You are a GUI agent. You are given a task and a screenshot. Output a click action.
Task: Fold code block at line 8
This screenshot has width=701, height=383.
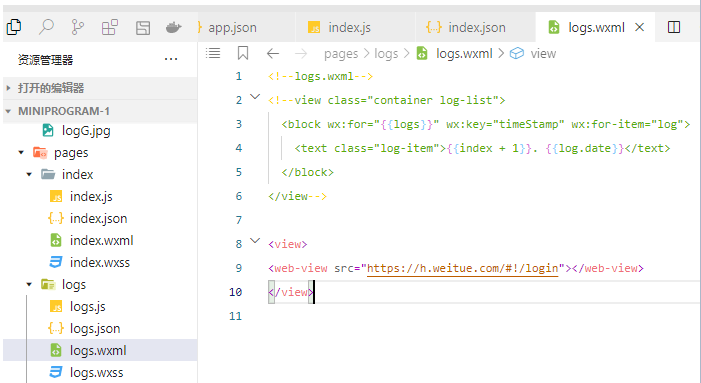tap(255, 240)
